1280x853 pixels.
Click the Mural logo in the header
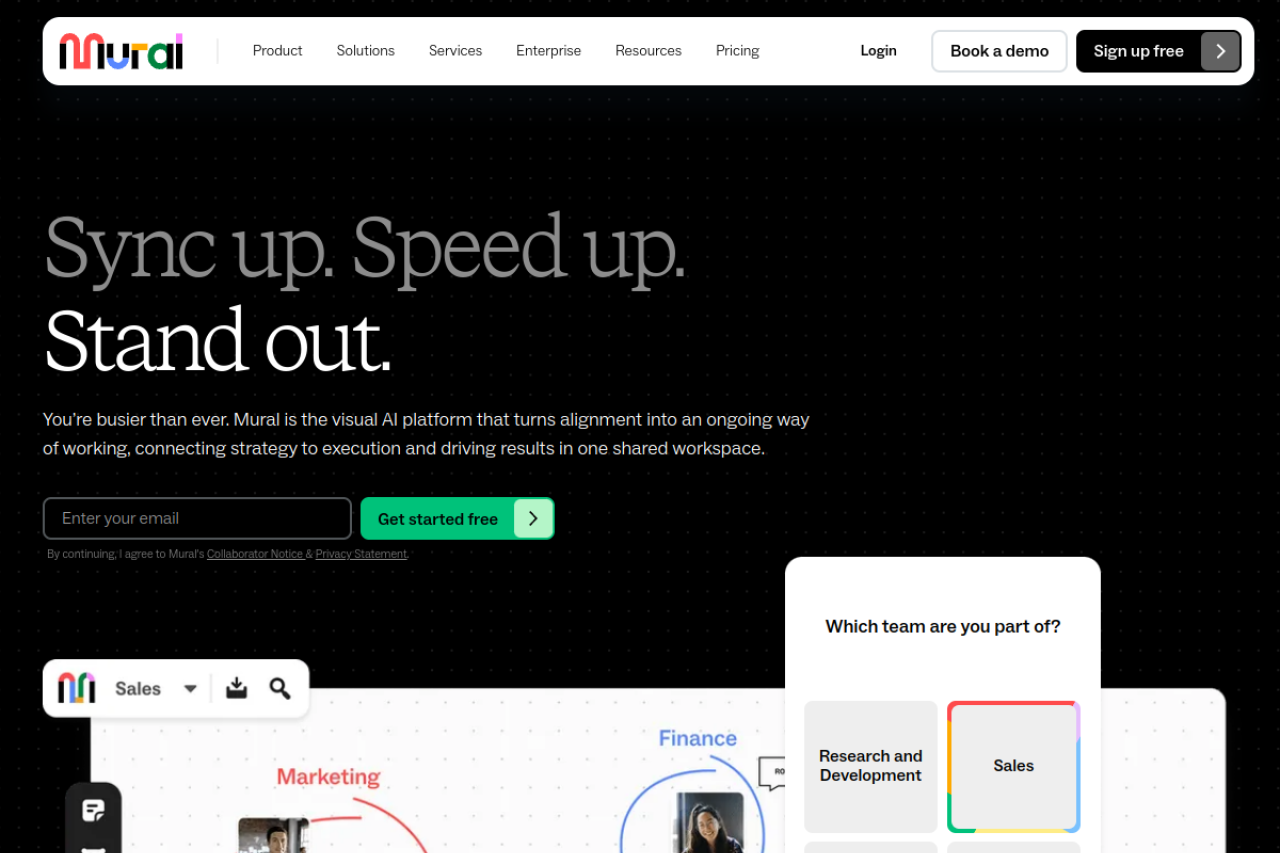[x=121, y=51]
